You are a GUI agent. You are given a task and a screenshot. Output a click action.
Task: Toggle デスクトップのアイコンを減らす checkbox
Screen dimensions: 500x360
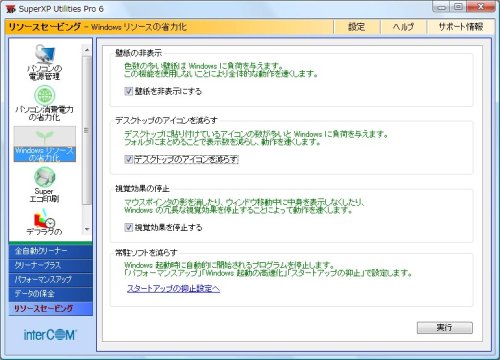[128, 159]
